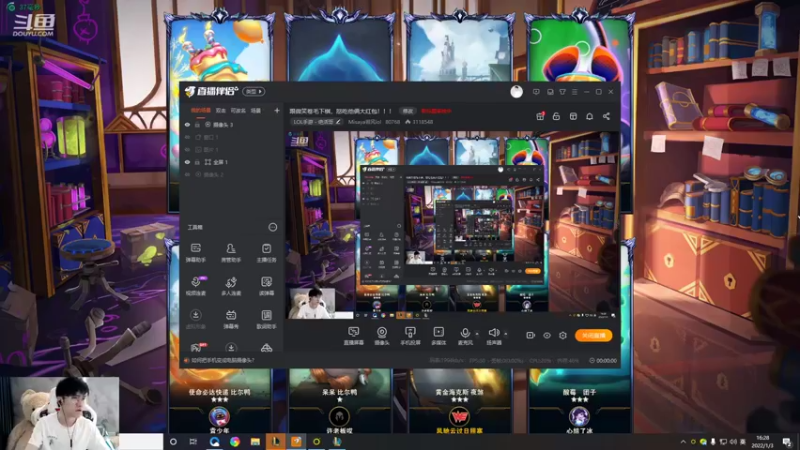Open the 歌词助手 lyrics assistant tool
The image size is (800, 450).
[266, 319]
